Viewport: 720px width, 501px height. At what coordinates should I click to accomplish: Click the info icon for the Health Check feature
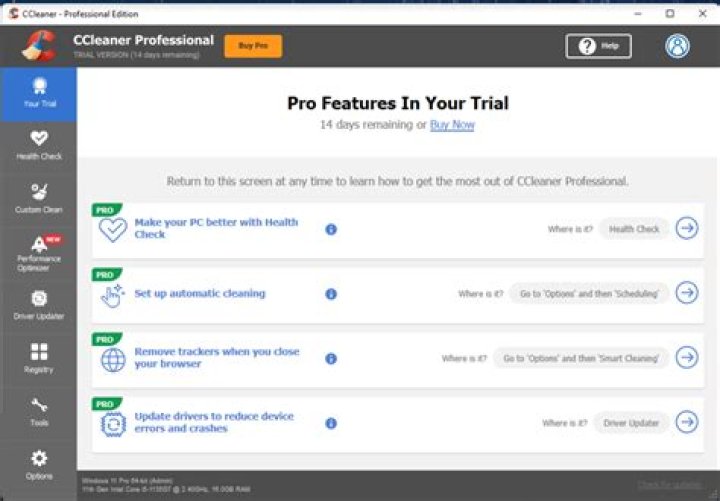tap(331, 229)
